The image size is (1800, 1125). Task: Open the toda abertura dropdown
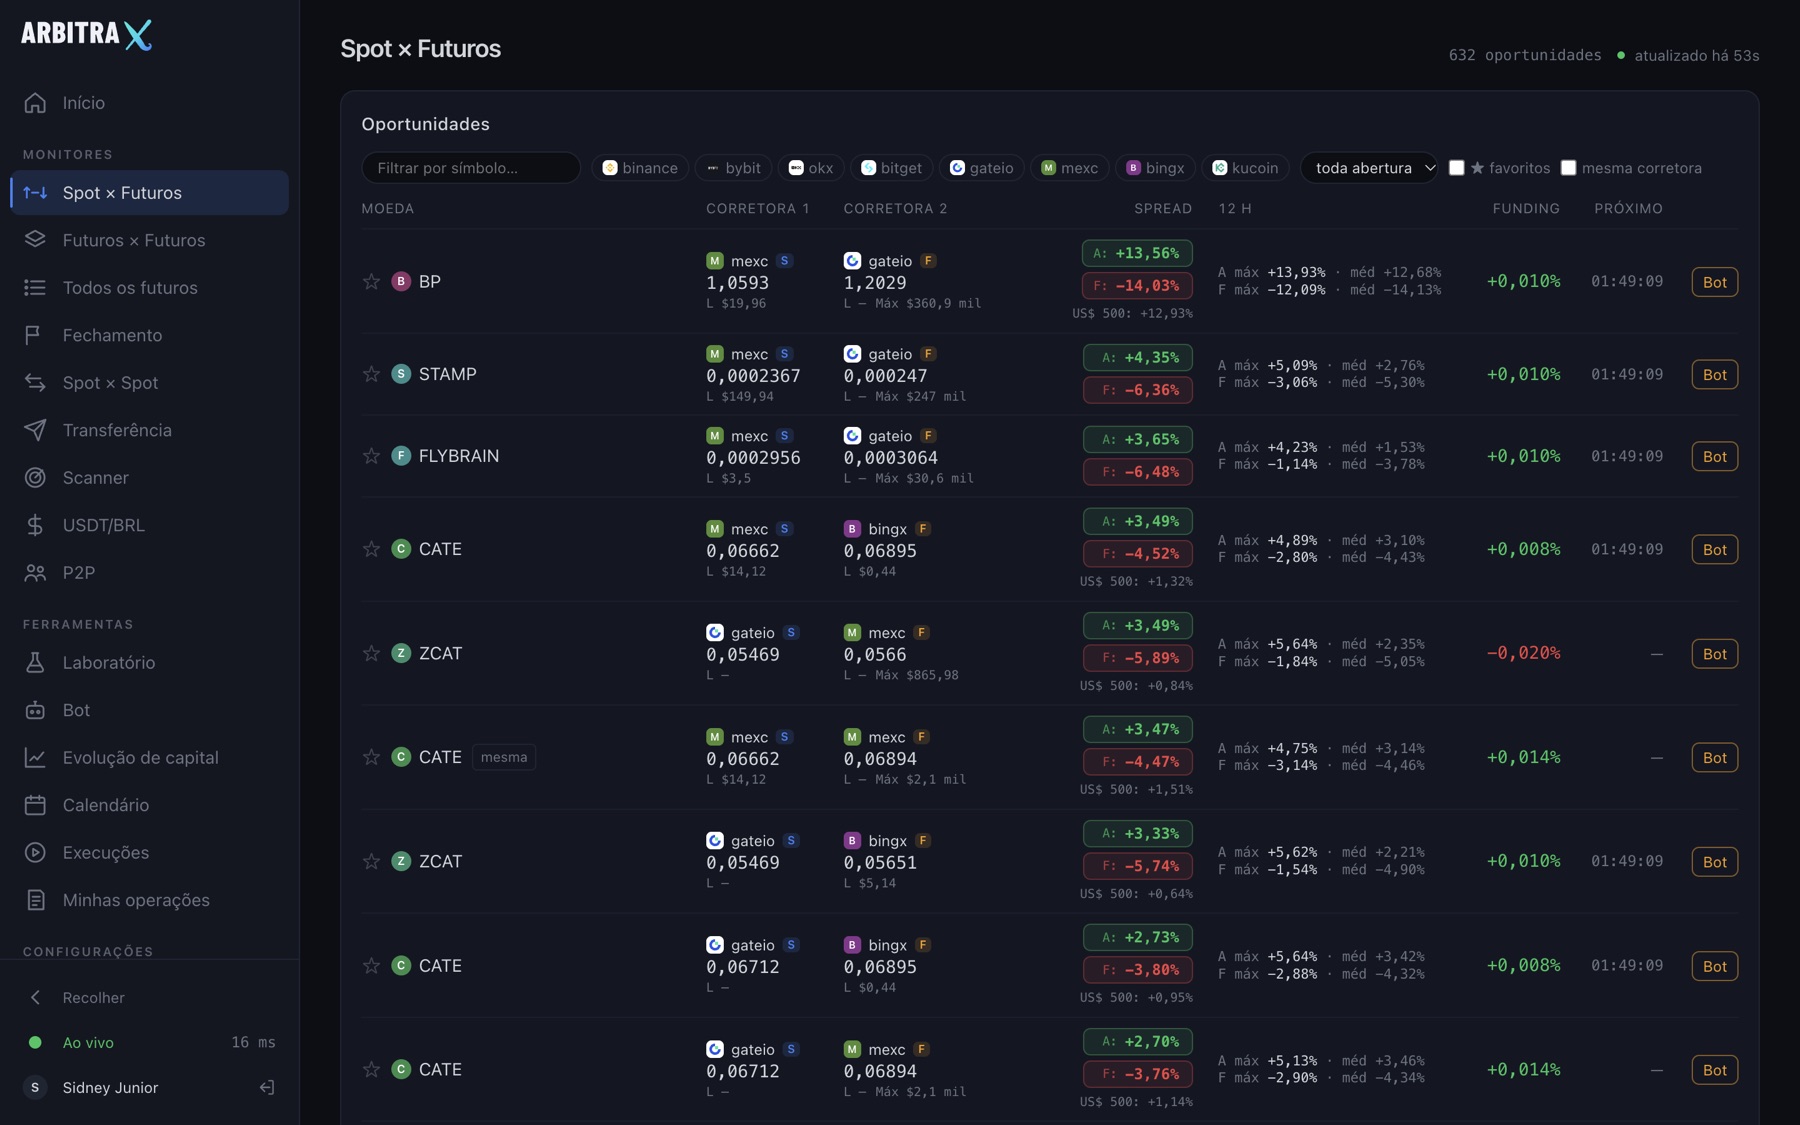[1369, 168]
